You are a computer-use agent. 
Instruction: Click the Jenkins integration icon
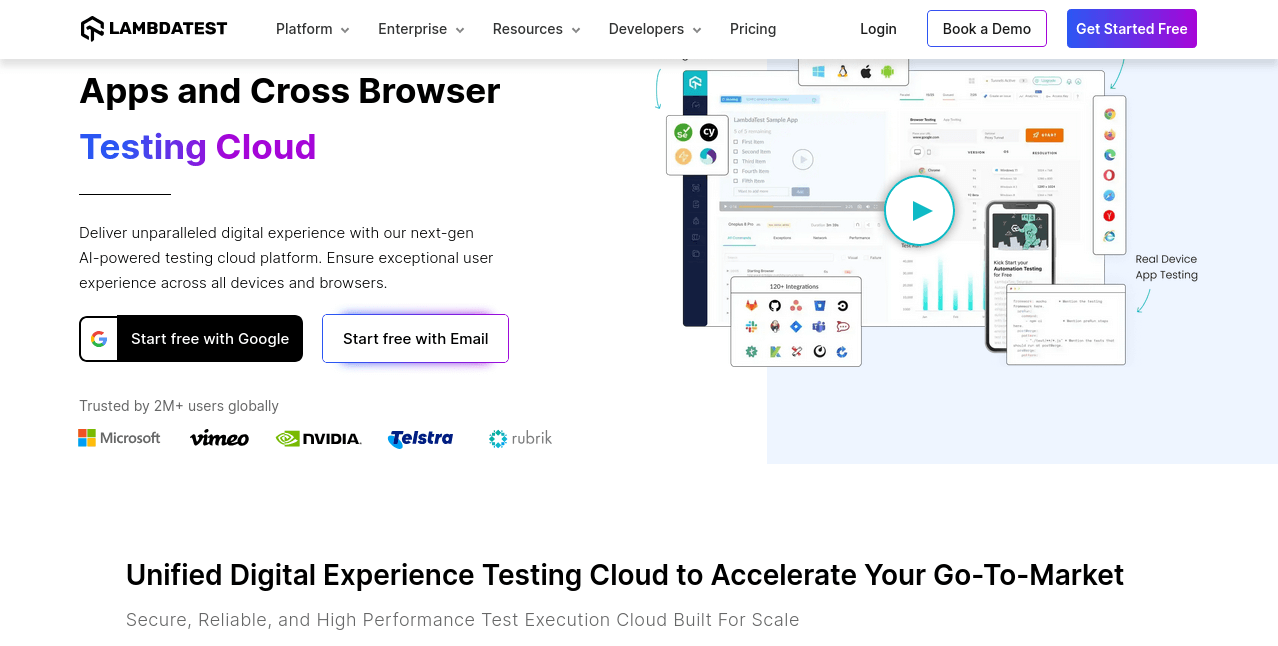pos(774,327)
